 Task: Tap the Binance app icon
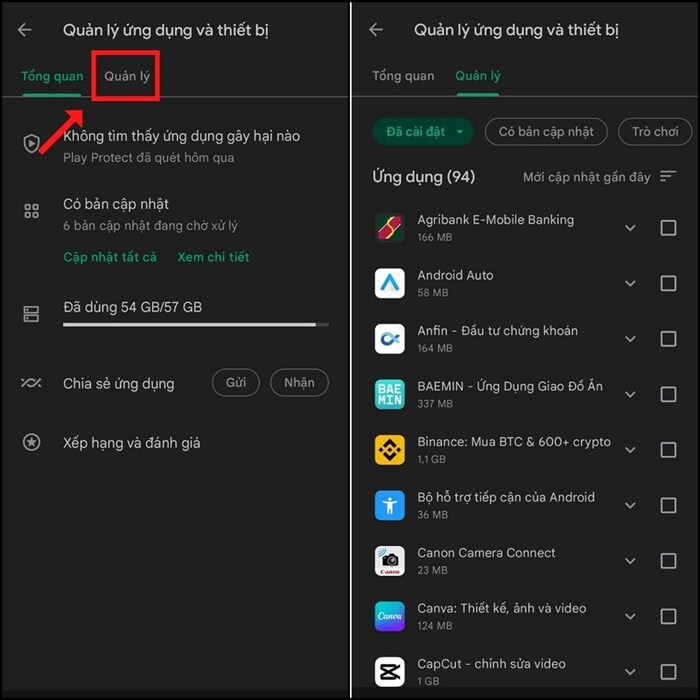(x=389, y=450)
